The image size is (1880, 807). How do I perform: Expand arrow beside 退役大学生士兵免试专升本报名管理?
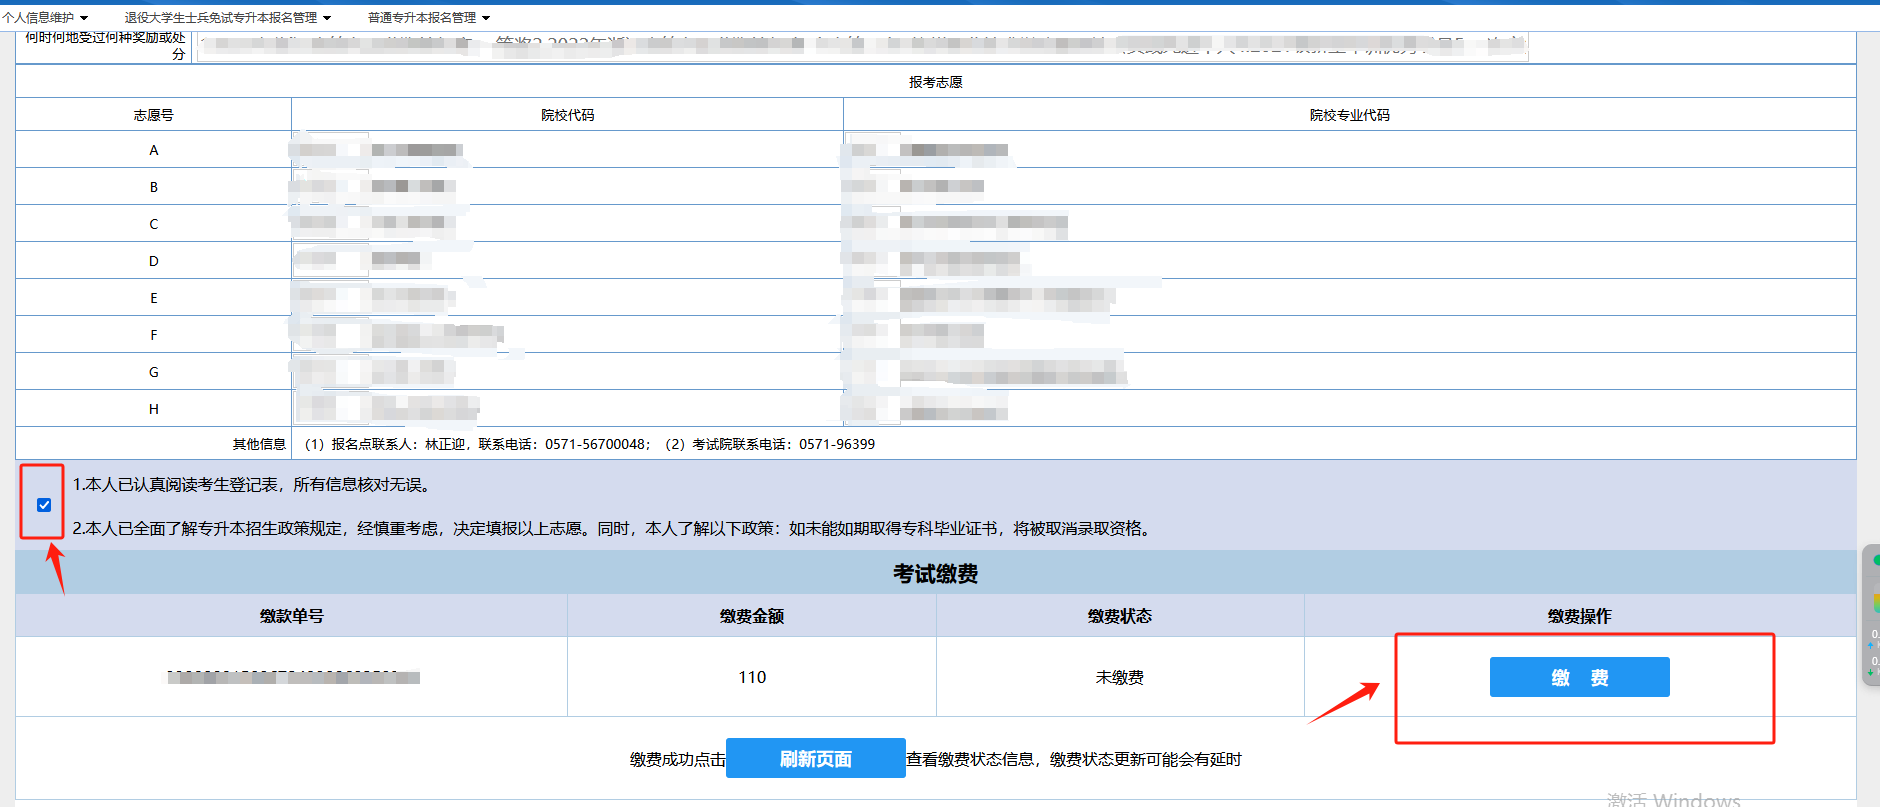click(x=327, y=18)
